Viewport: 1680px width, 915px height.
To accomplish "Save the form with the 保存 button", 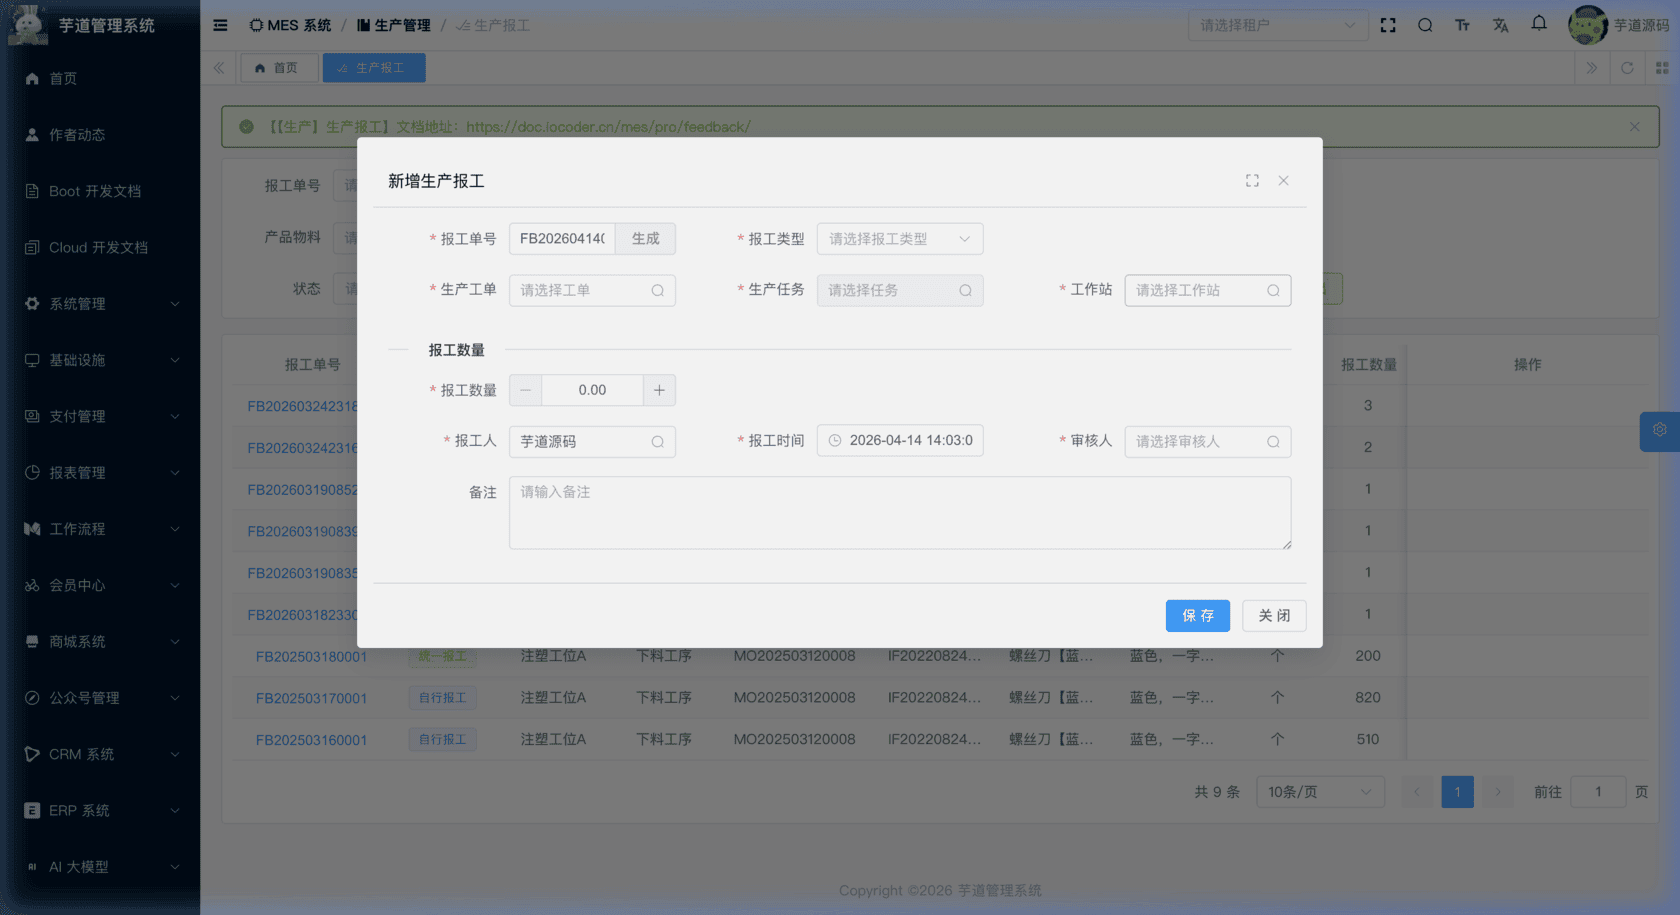I will click(x=1197, y=615).
